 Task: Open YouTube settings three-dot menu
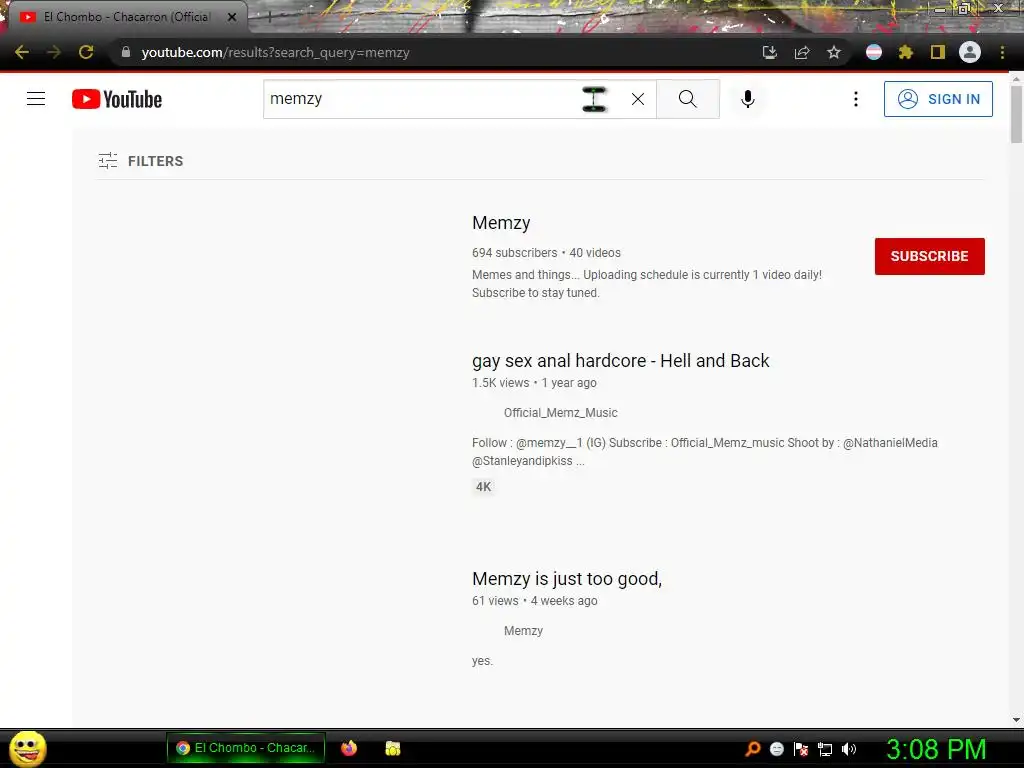tap(856, 99)
